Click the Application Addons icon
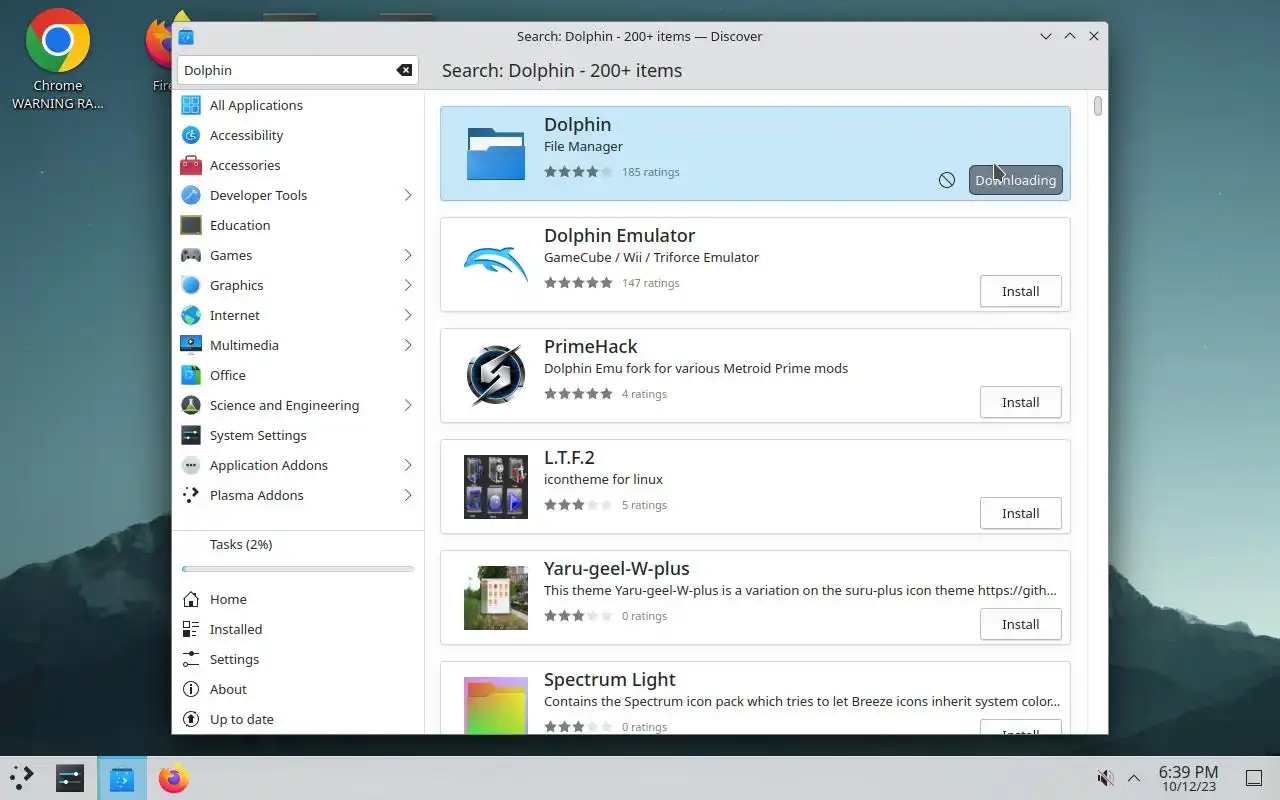 191,465
